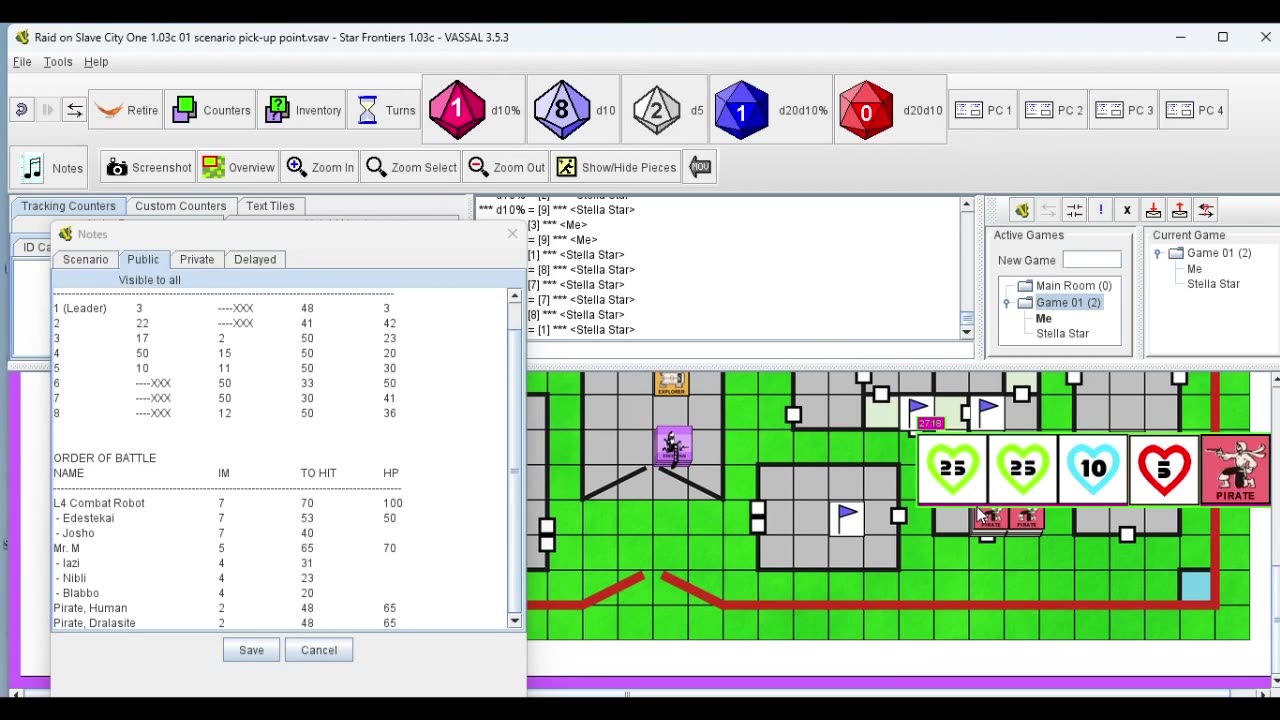Save the notes

point(251,650)
